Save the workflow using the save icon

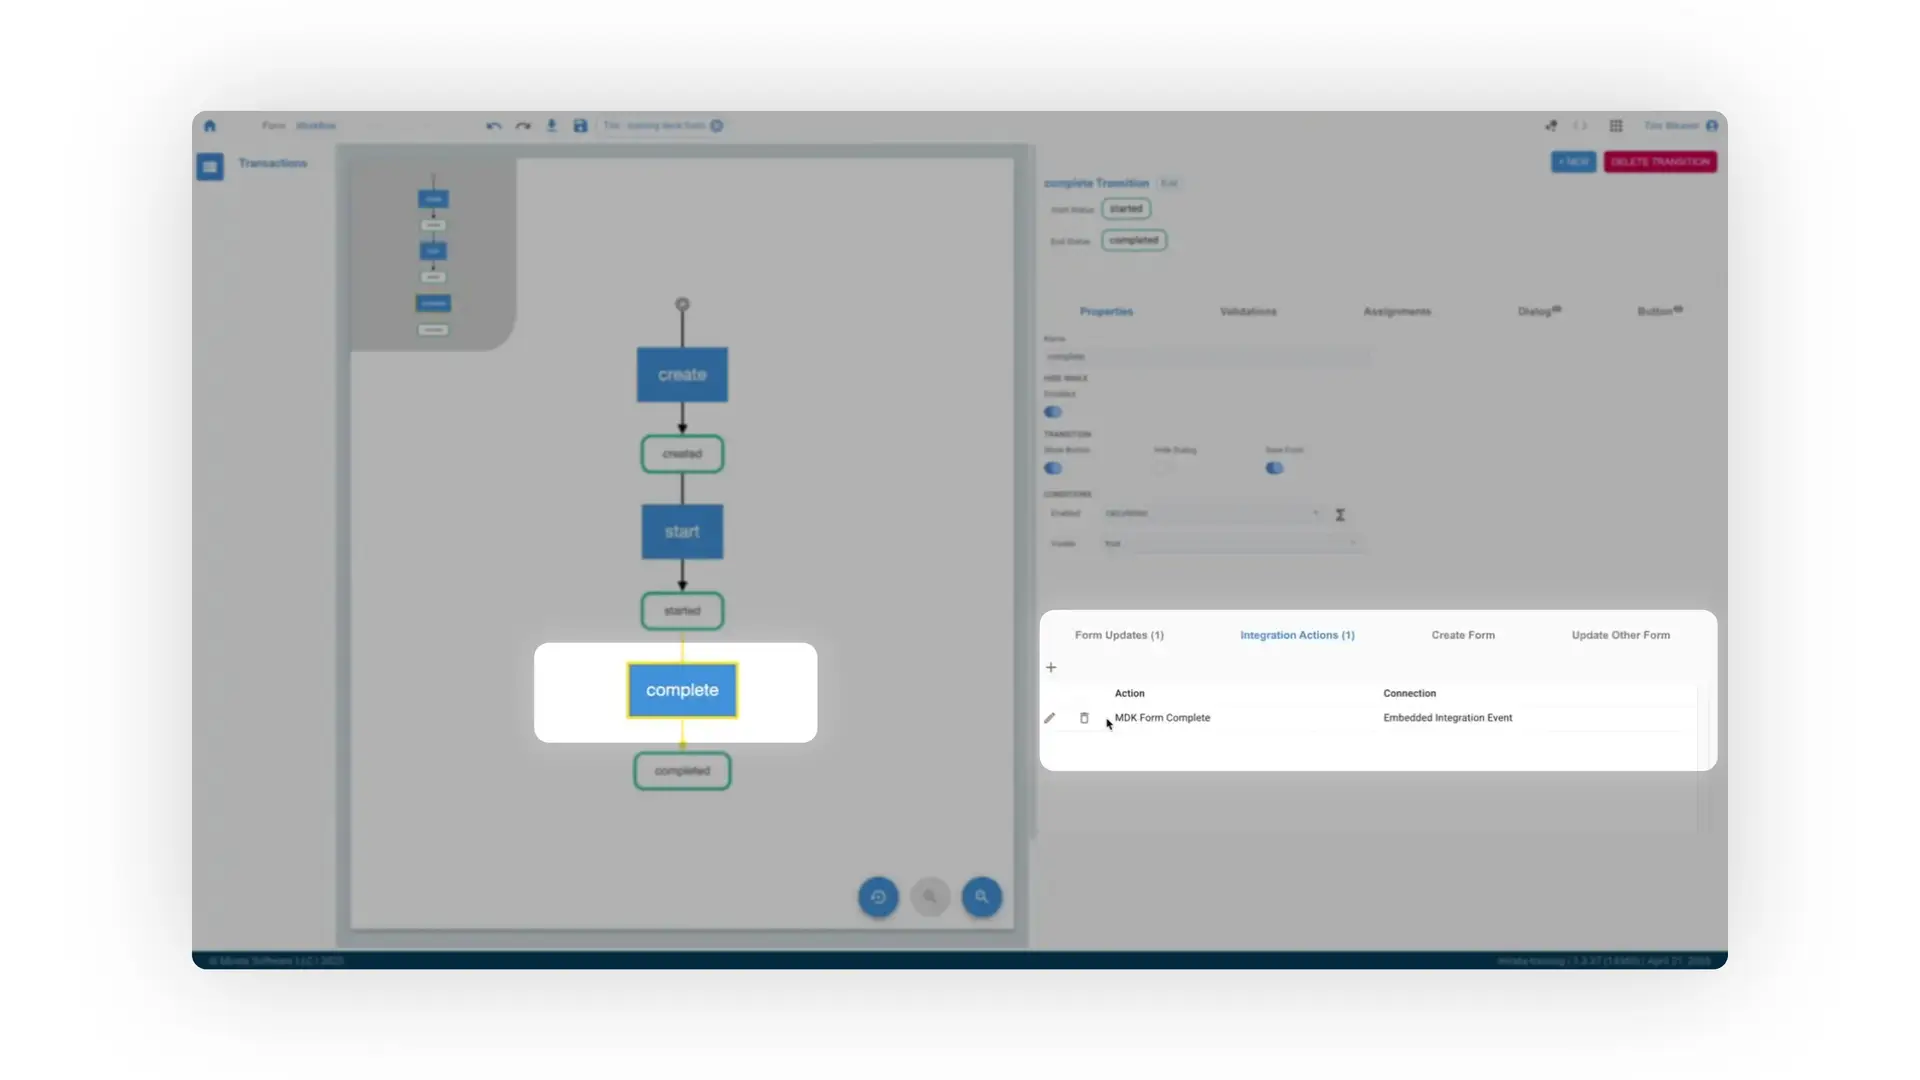580,125
